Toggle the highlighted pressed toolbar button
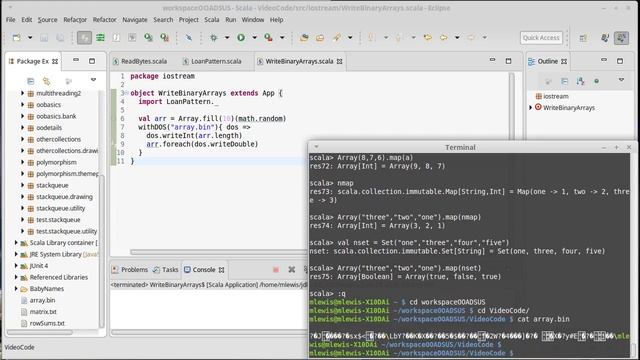640x360 pixels. point(84,38)
